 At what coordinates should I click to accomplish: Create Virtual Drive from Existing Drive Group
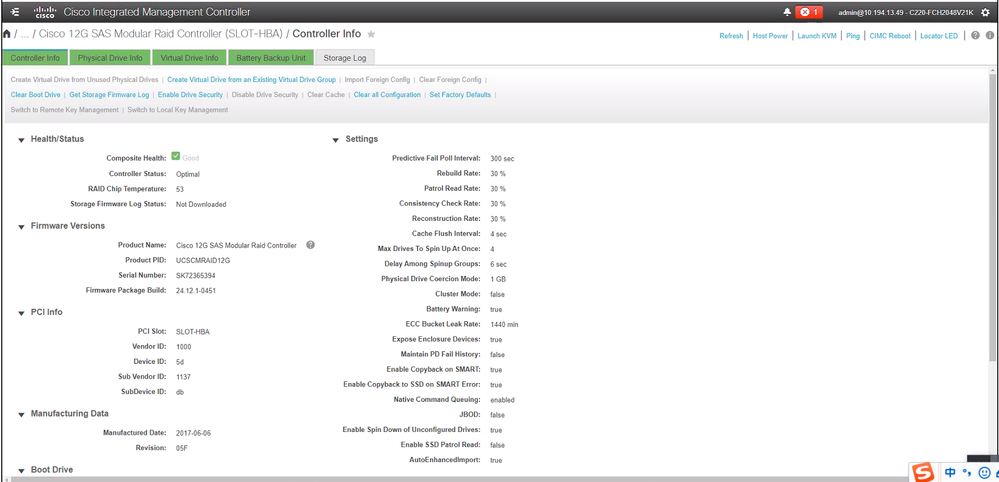click(251, 80)
